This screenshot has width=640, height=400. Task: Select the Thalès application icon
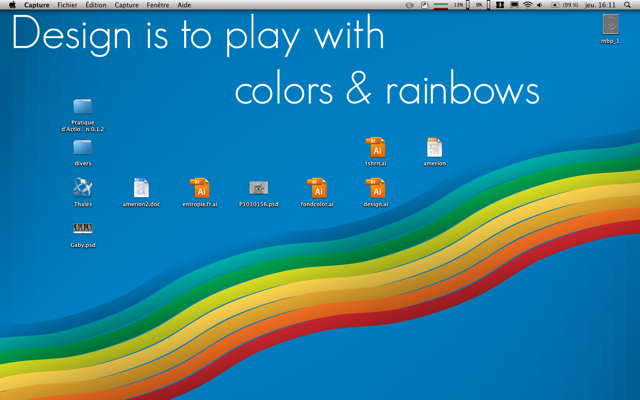click(82, 188)
